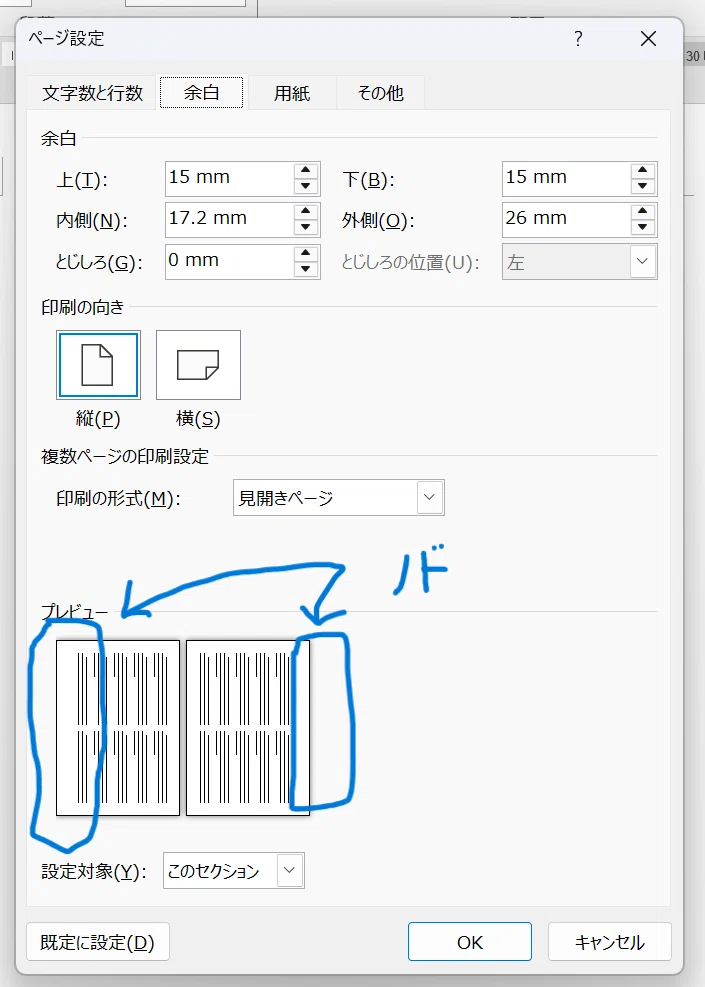The height and width of the screenshot is (987, 705).
Task: Increase the 内側(N) inside margin value
Action: [x=306, y=212]
